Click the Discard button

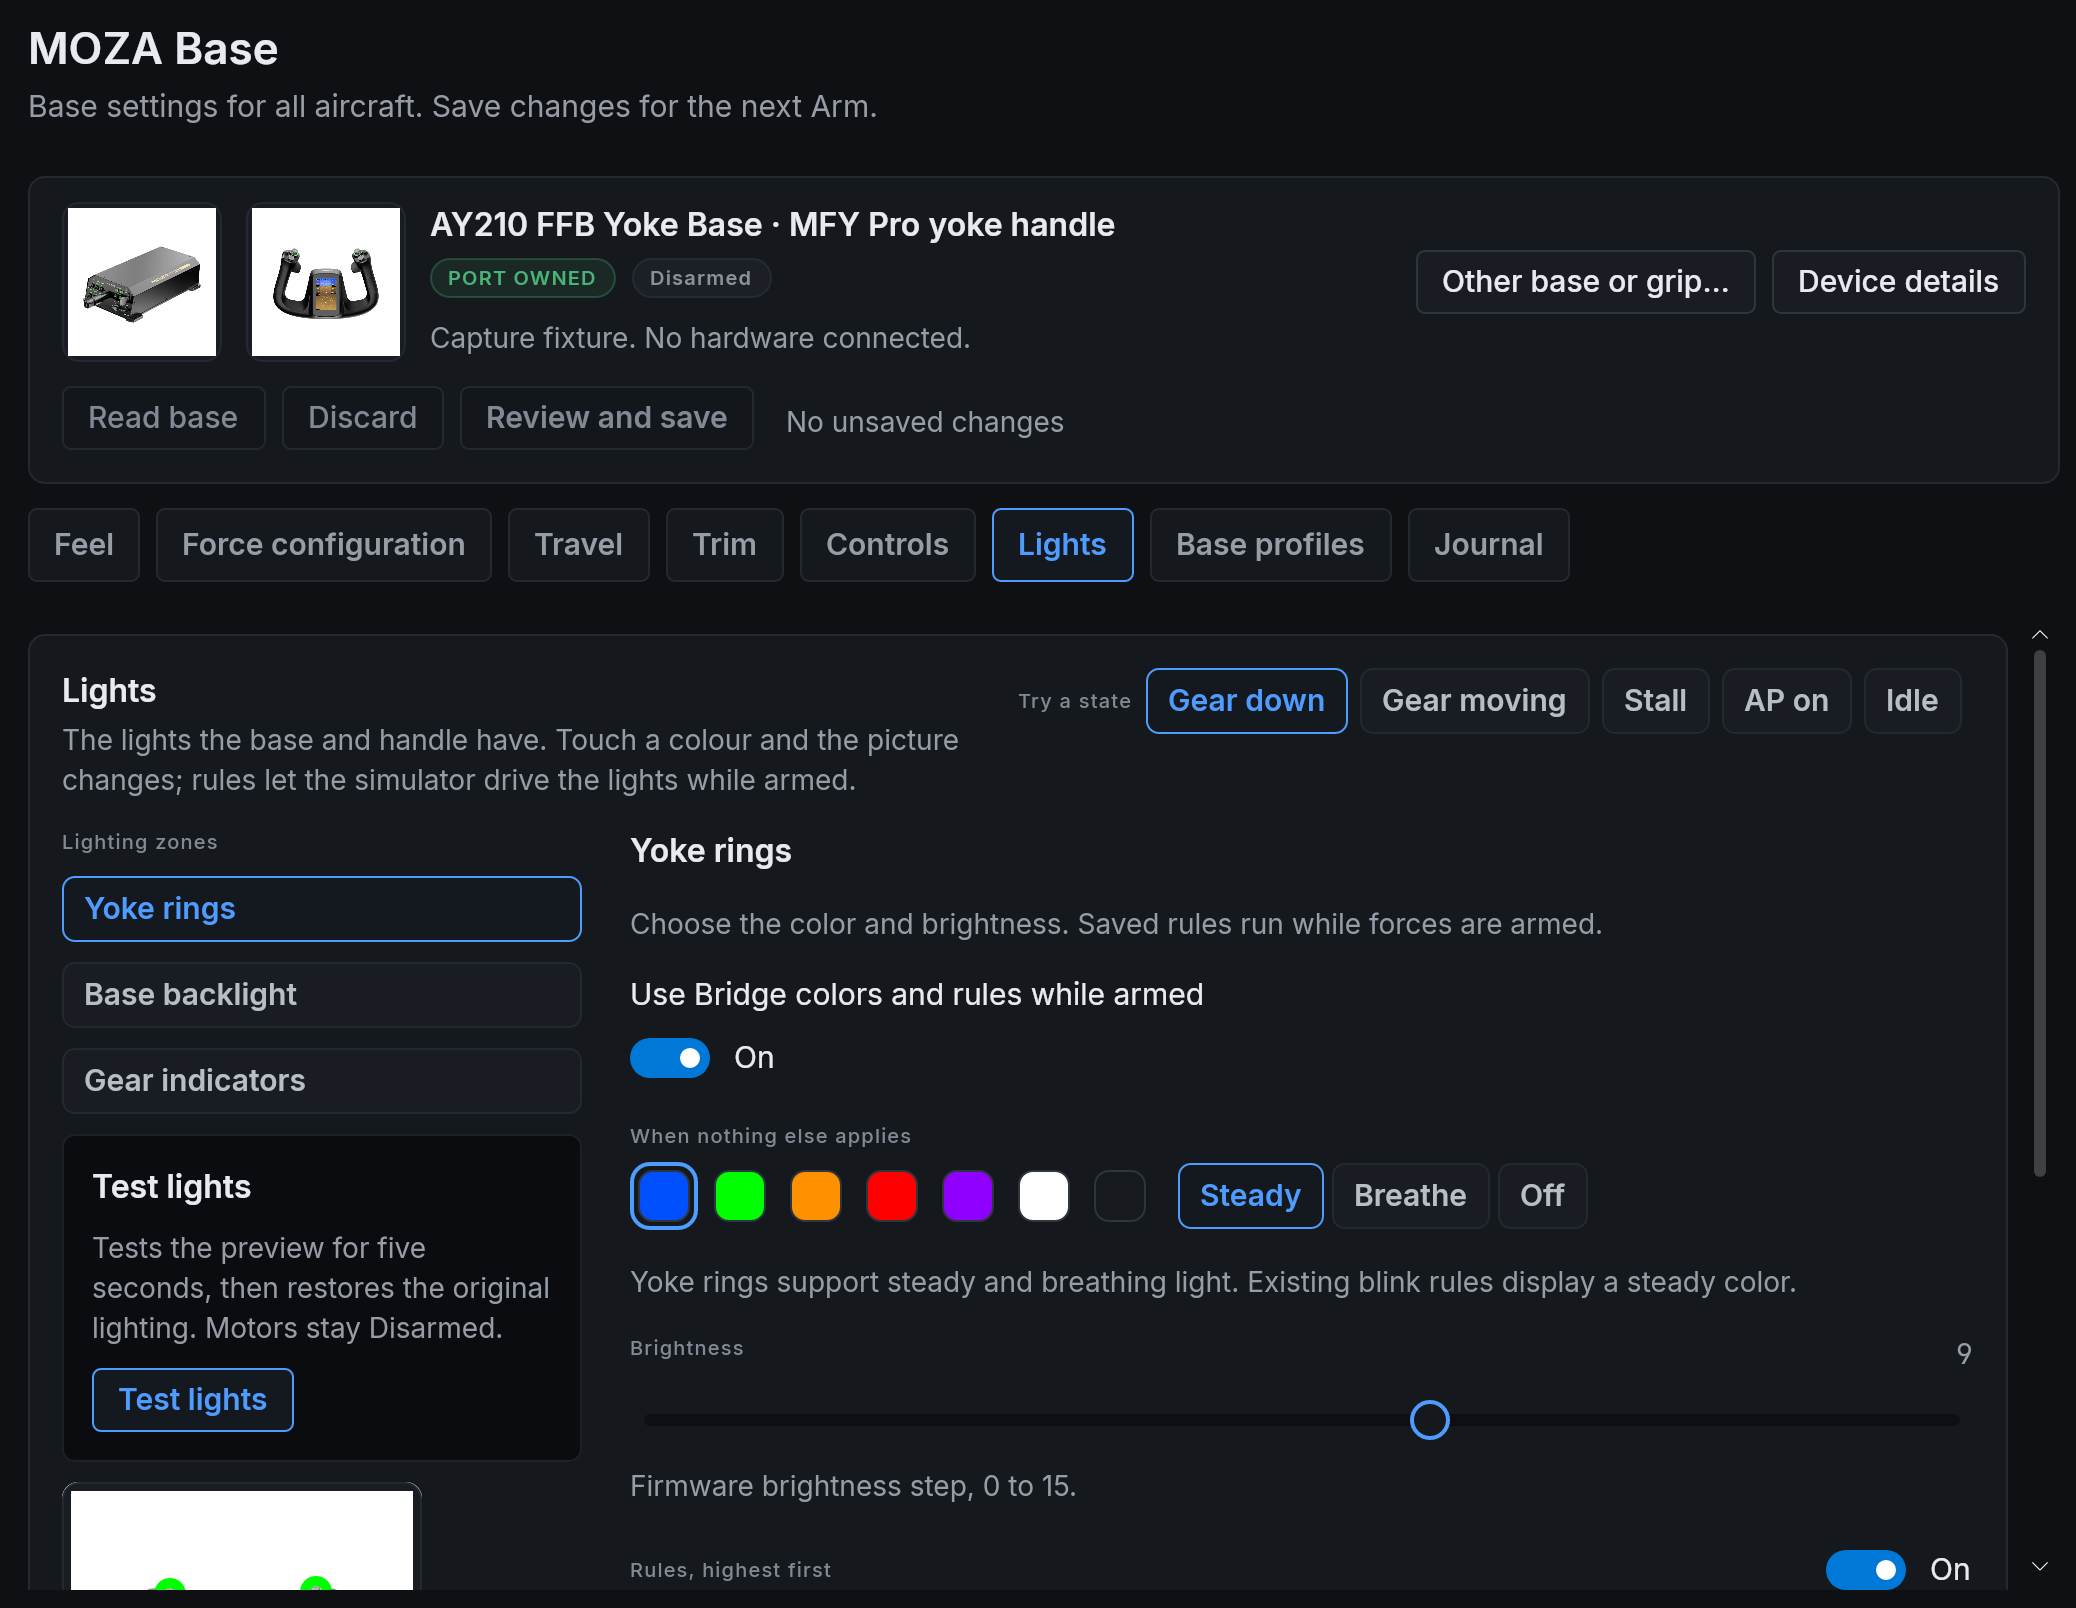(x=362, y=418)
